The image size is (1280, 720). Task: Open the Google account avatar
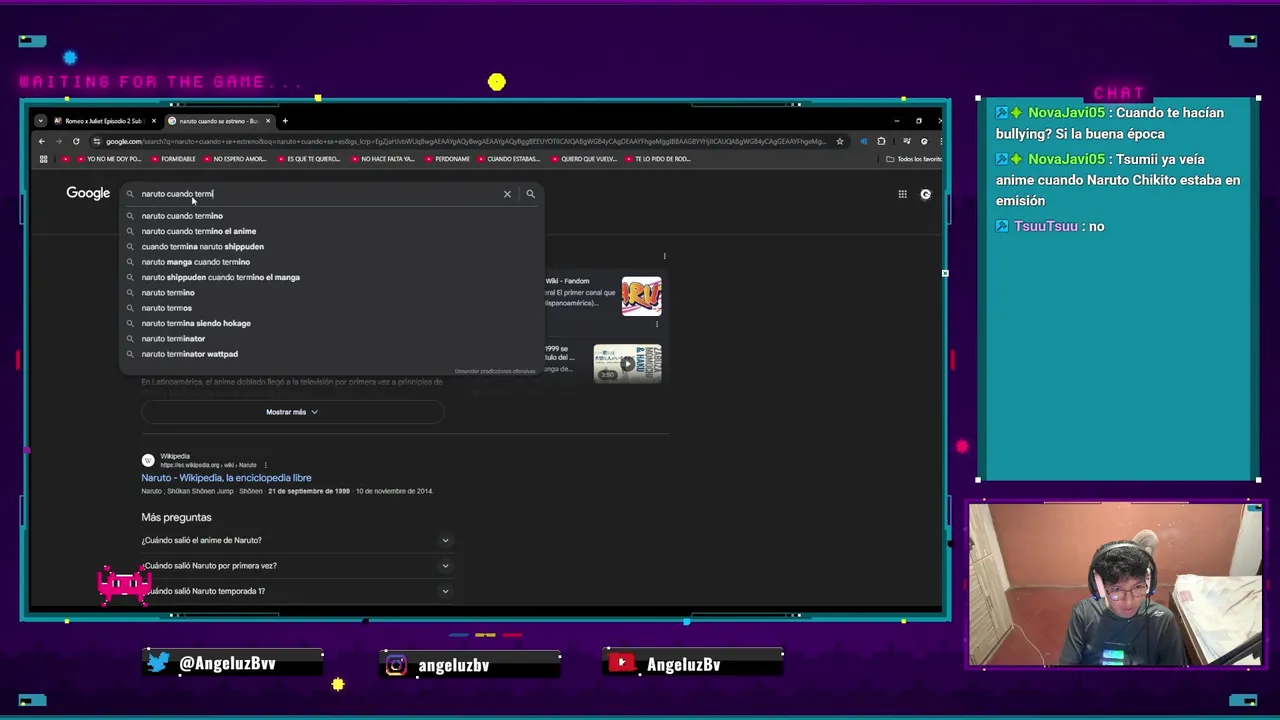pos(926,194)
